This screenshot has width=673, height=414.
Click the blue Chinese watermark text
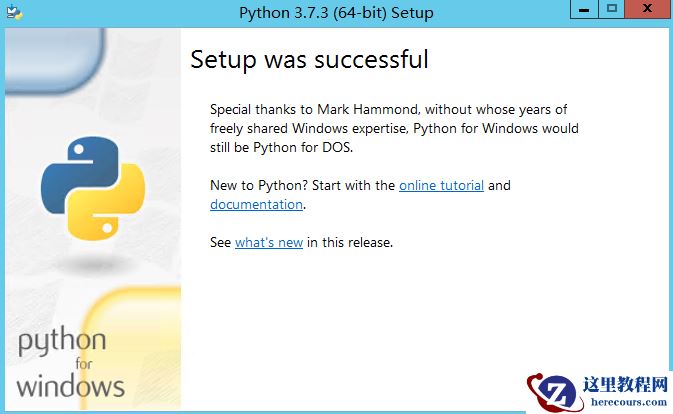629,383
